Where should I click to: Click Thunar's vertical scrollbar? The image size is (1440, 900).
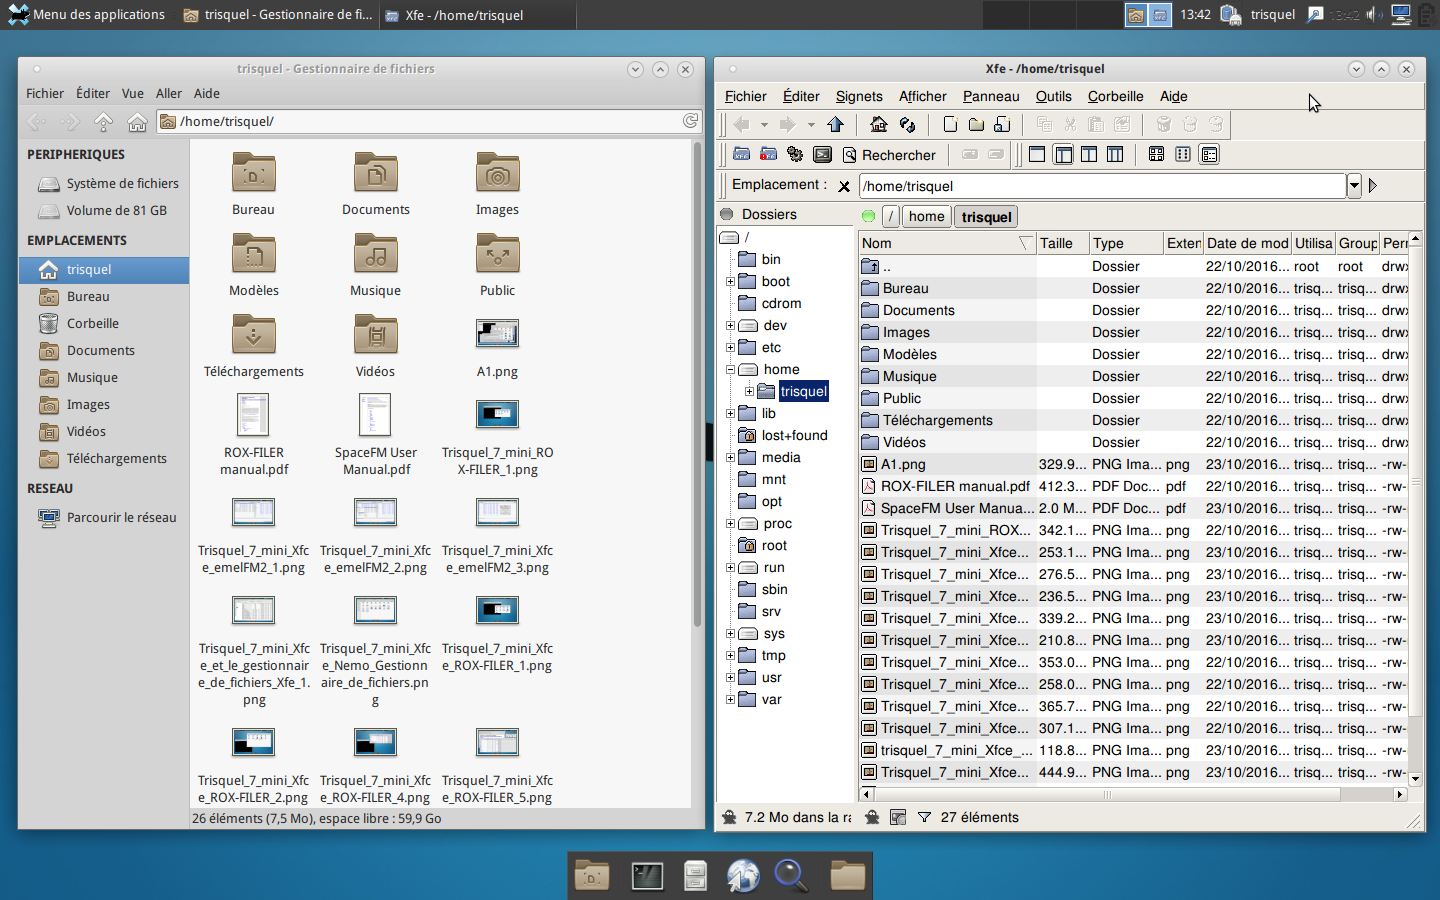click(697, 385)
